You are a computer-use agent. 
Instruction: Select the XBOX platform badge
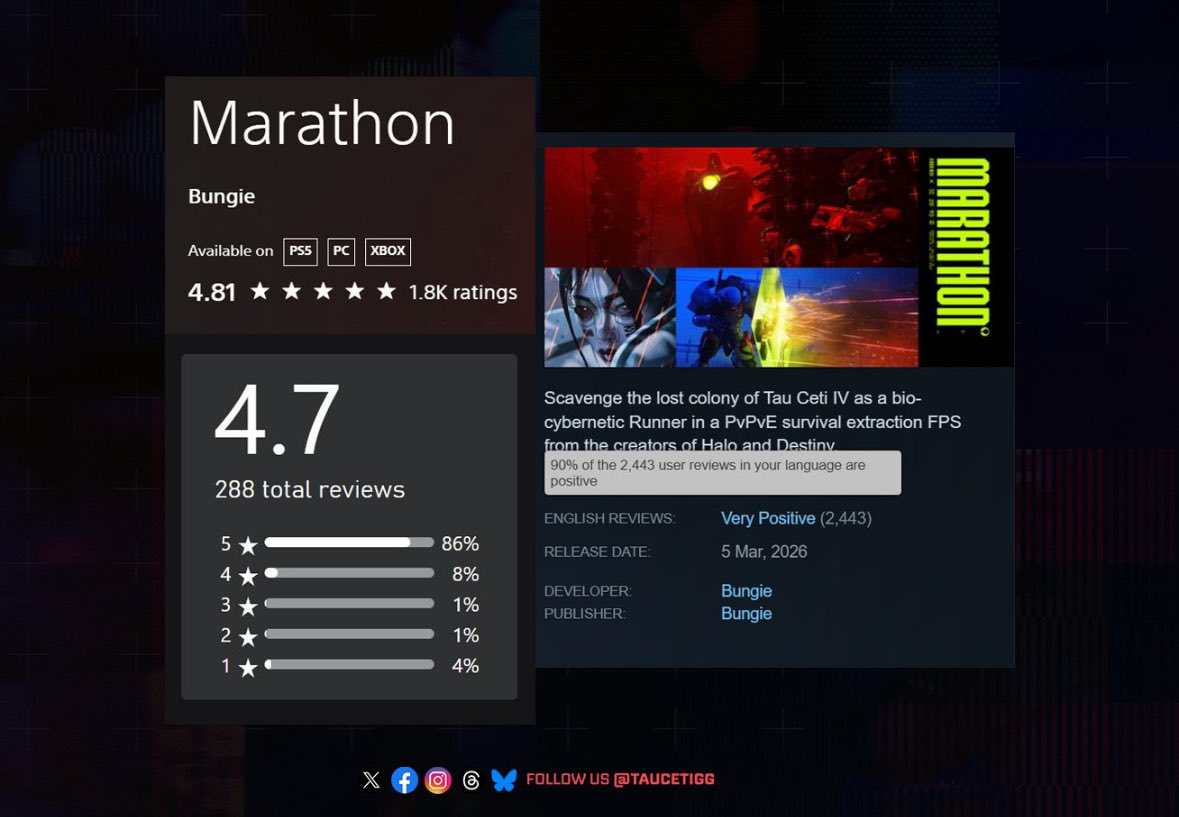(388, 251)
